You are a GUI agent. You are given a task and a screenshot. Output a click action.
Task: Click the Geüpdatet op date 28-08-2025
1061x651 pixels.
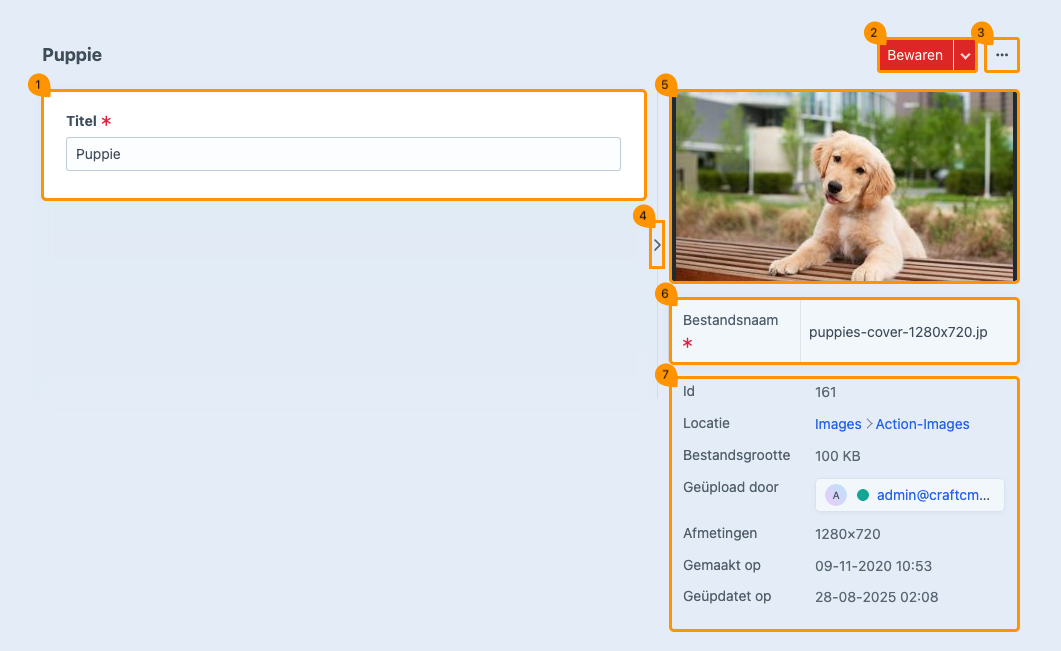tap(876, 598)
